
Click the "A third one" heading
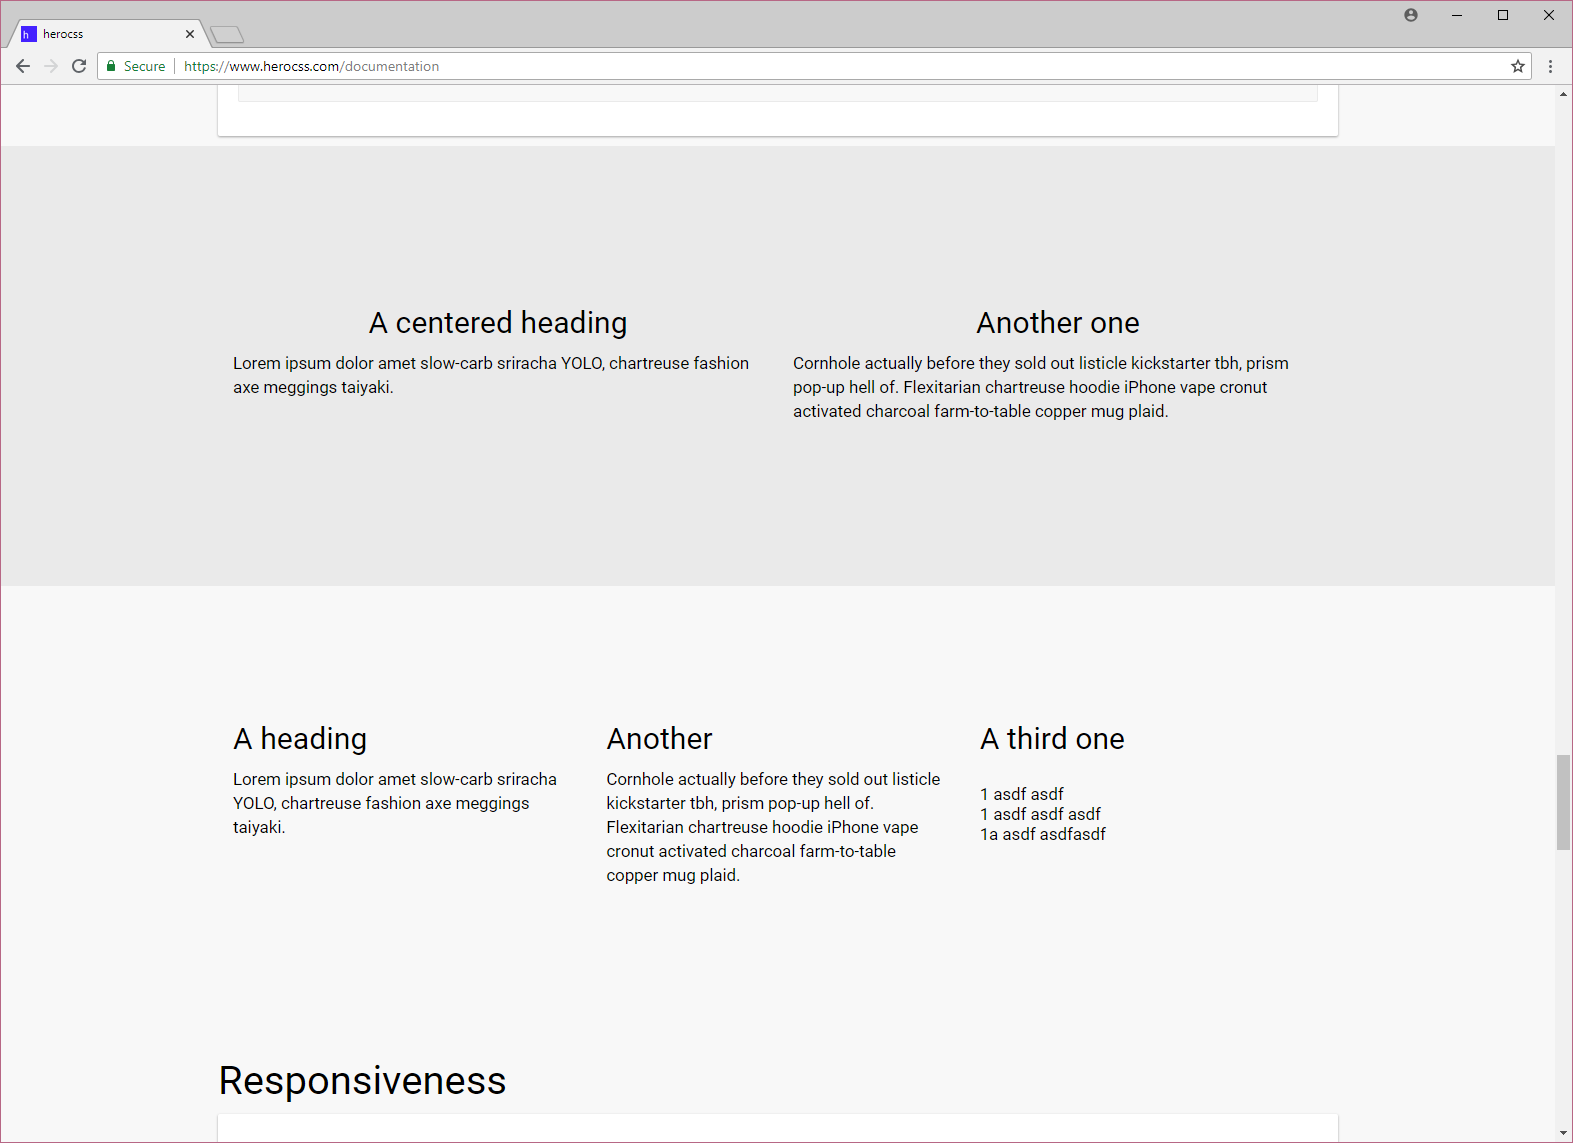click(1052, 739)
